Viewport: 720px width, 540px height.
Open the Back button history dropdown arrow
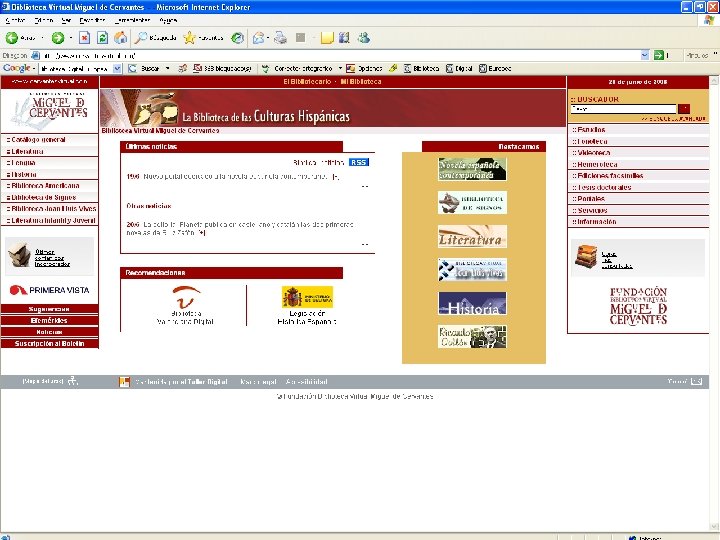coord(43,38)
